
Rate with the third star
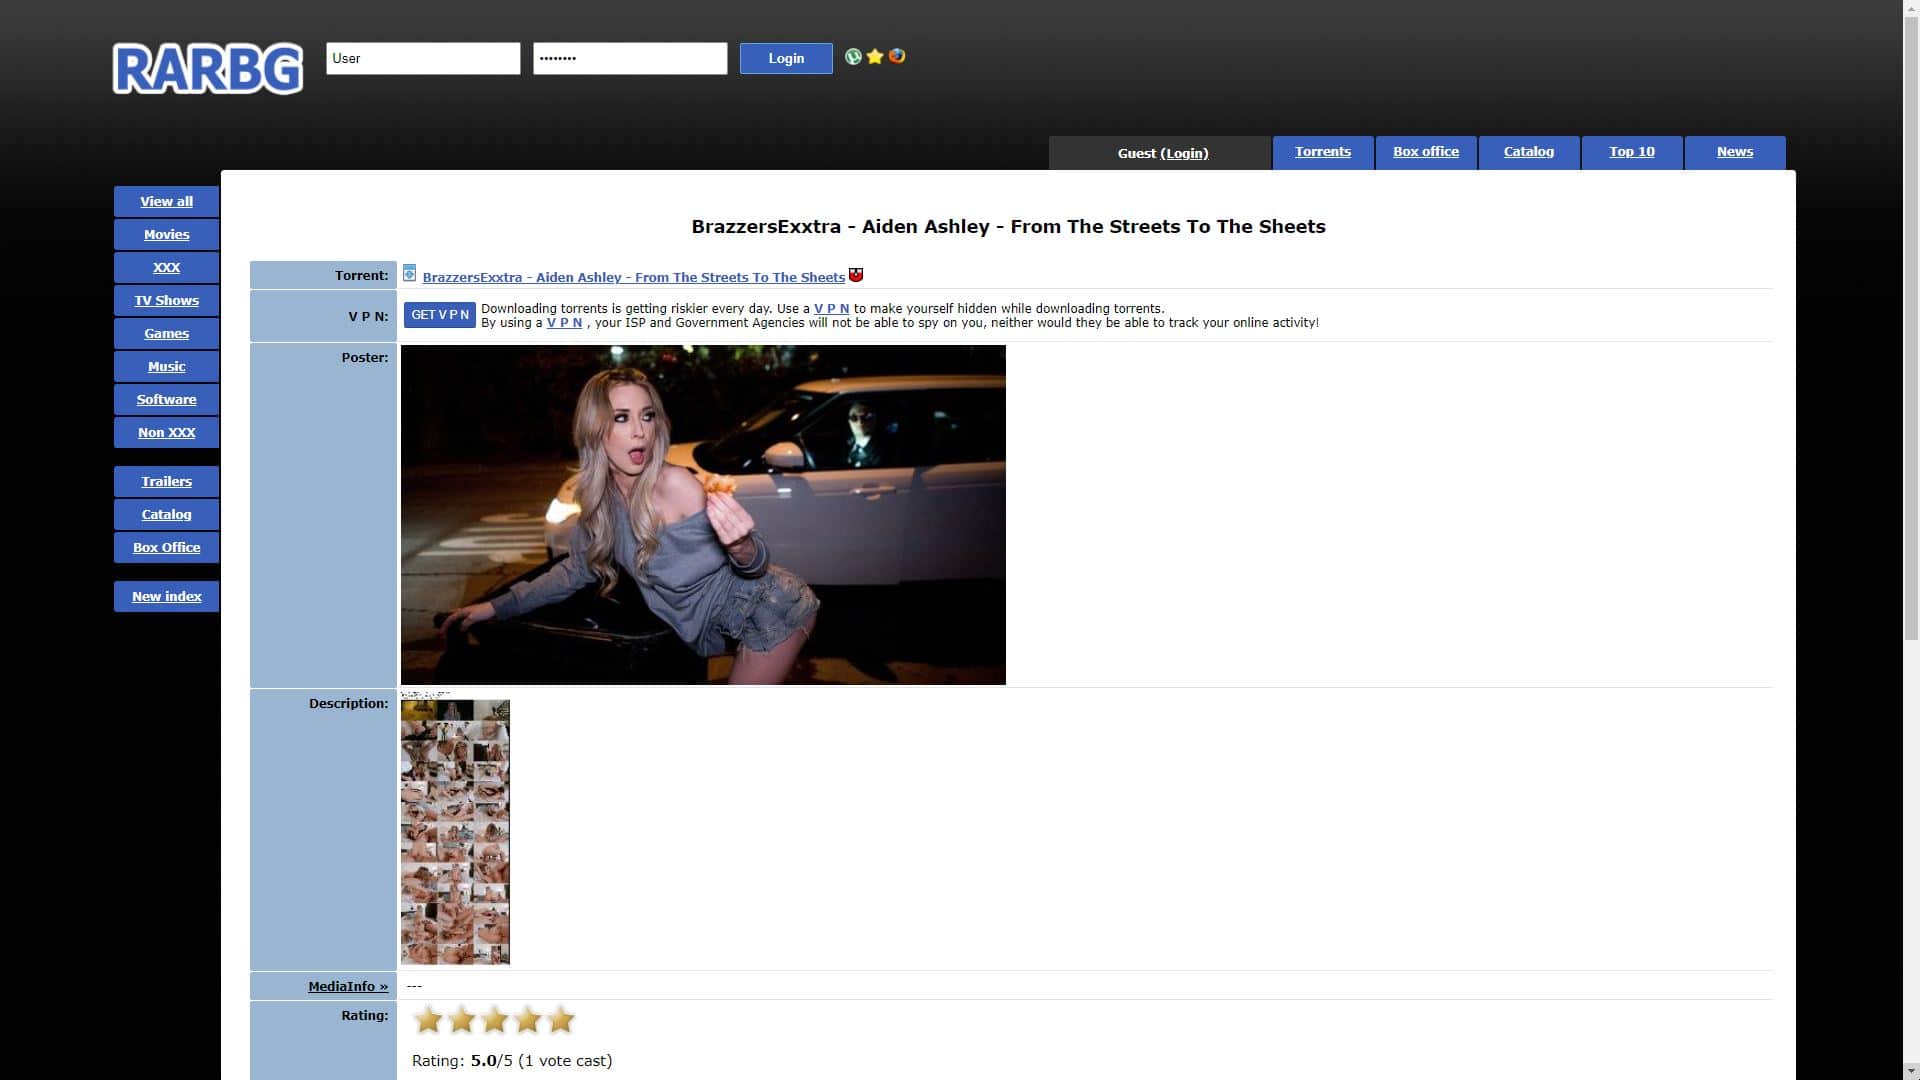[x=495, y=1020]
